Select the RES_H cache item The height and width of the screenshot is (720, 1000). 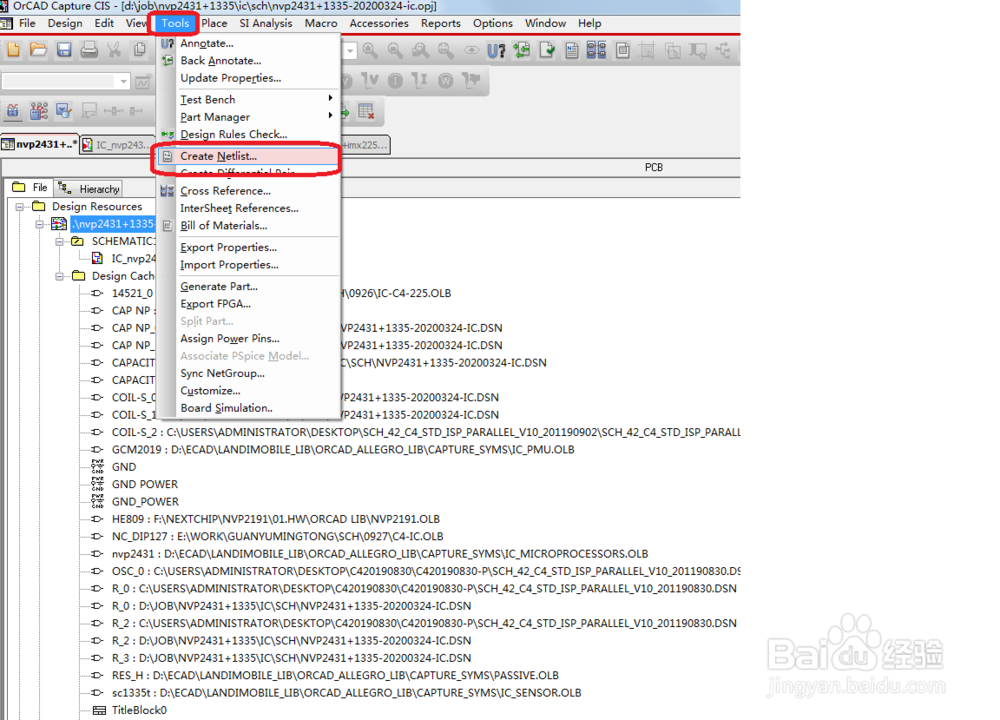pyautogui.click(x=335, y=675)
